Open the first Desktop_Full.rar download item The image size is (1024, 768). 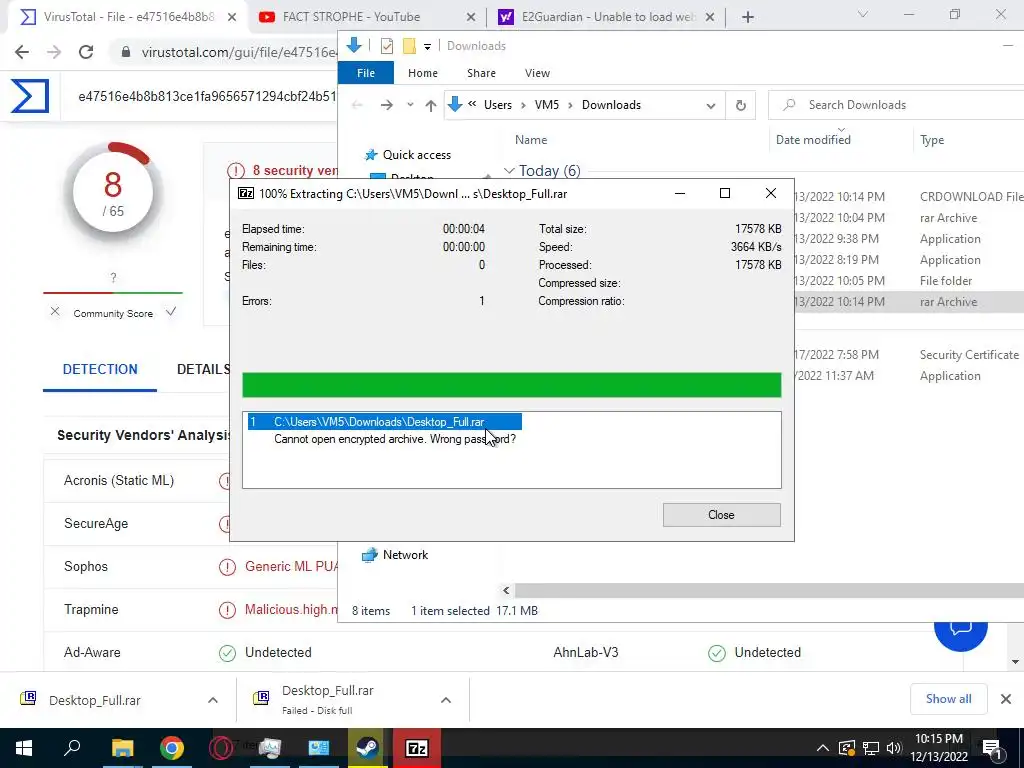click(95, 700)
